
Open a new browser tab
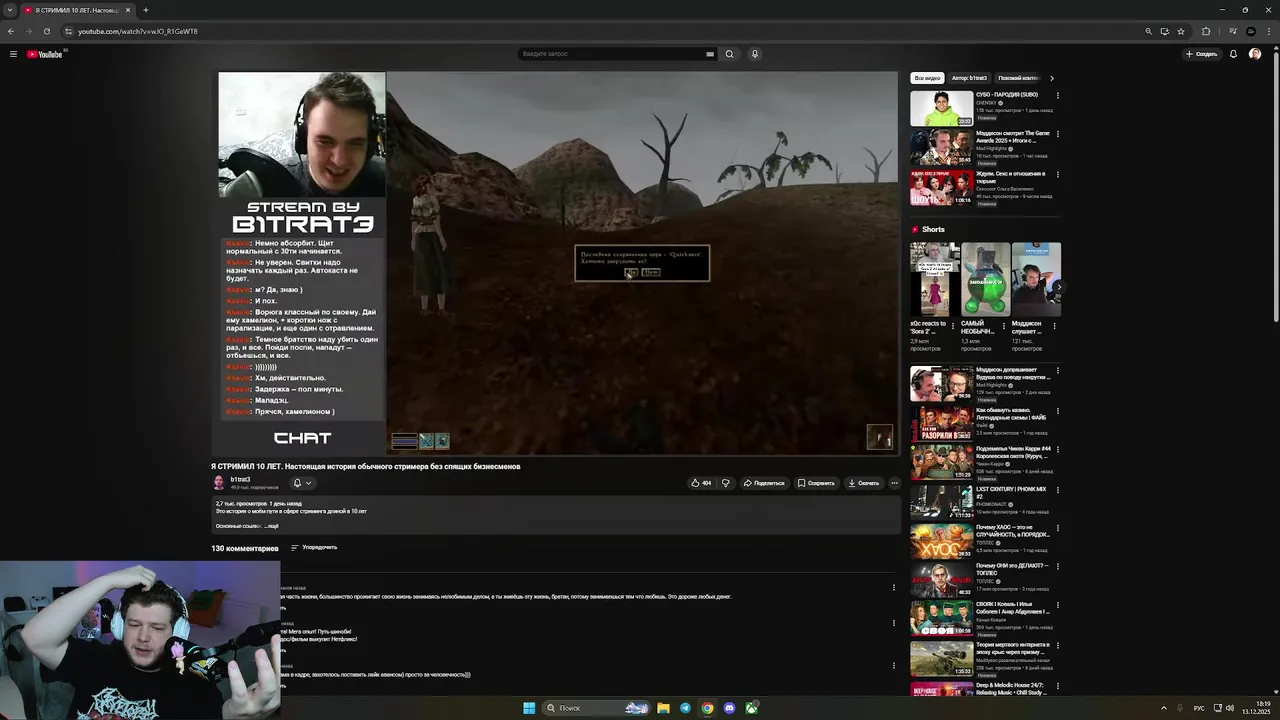(145, 10)
